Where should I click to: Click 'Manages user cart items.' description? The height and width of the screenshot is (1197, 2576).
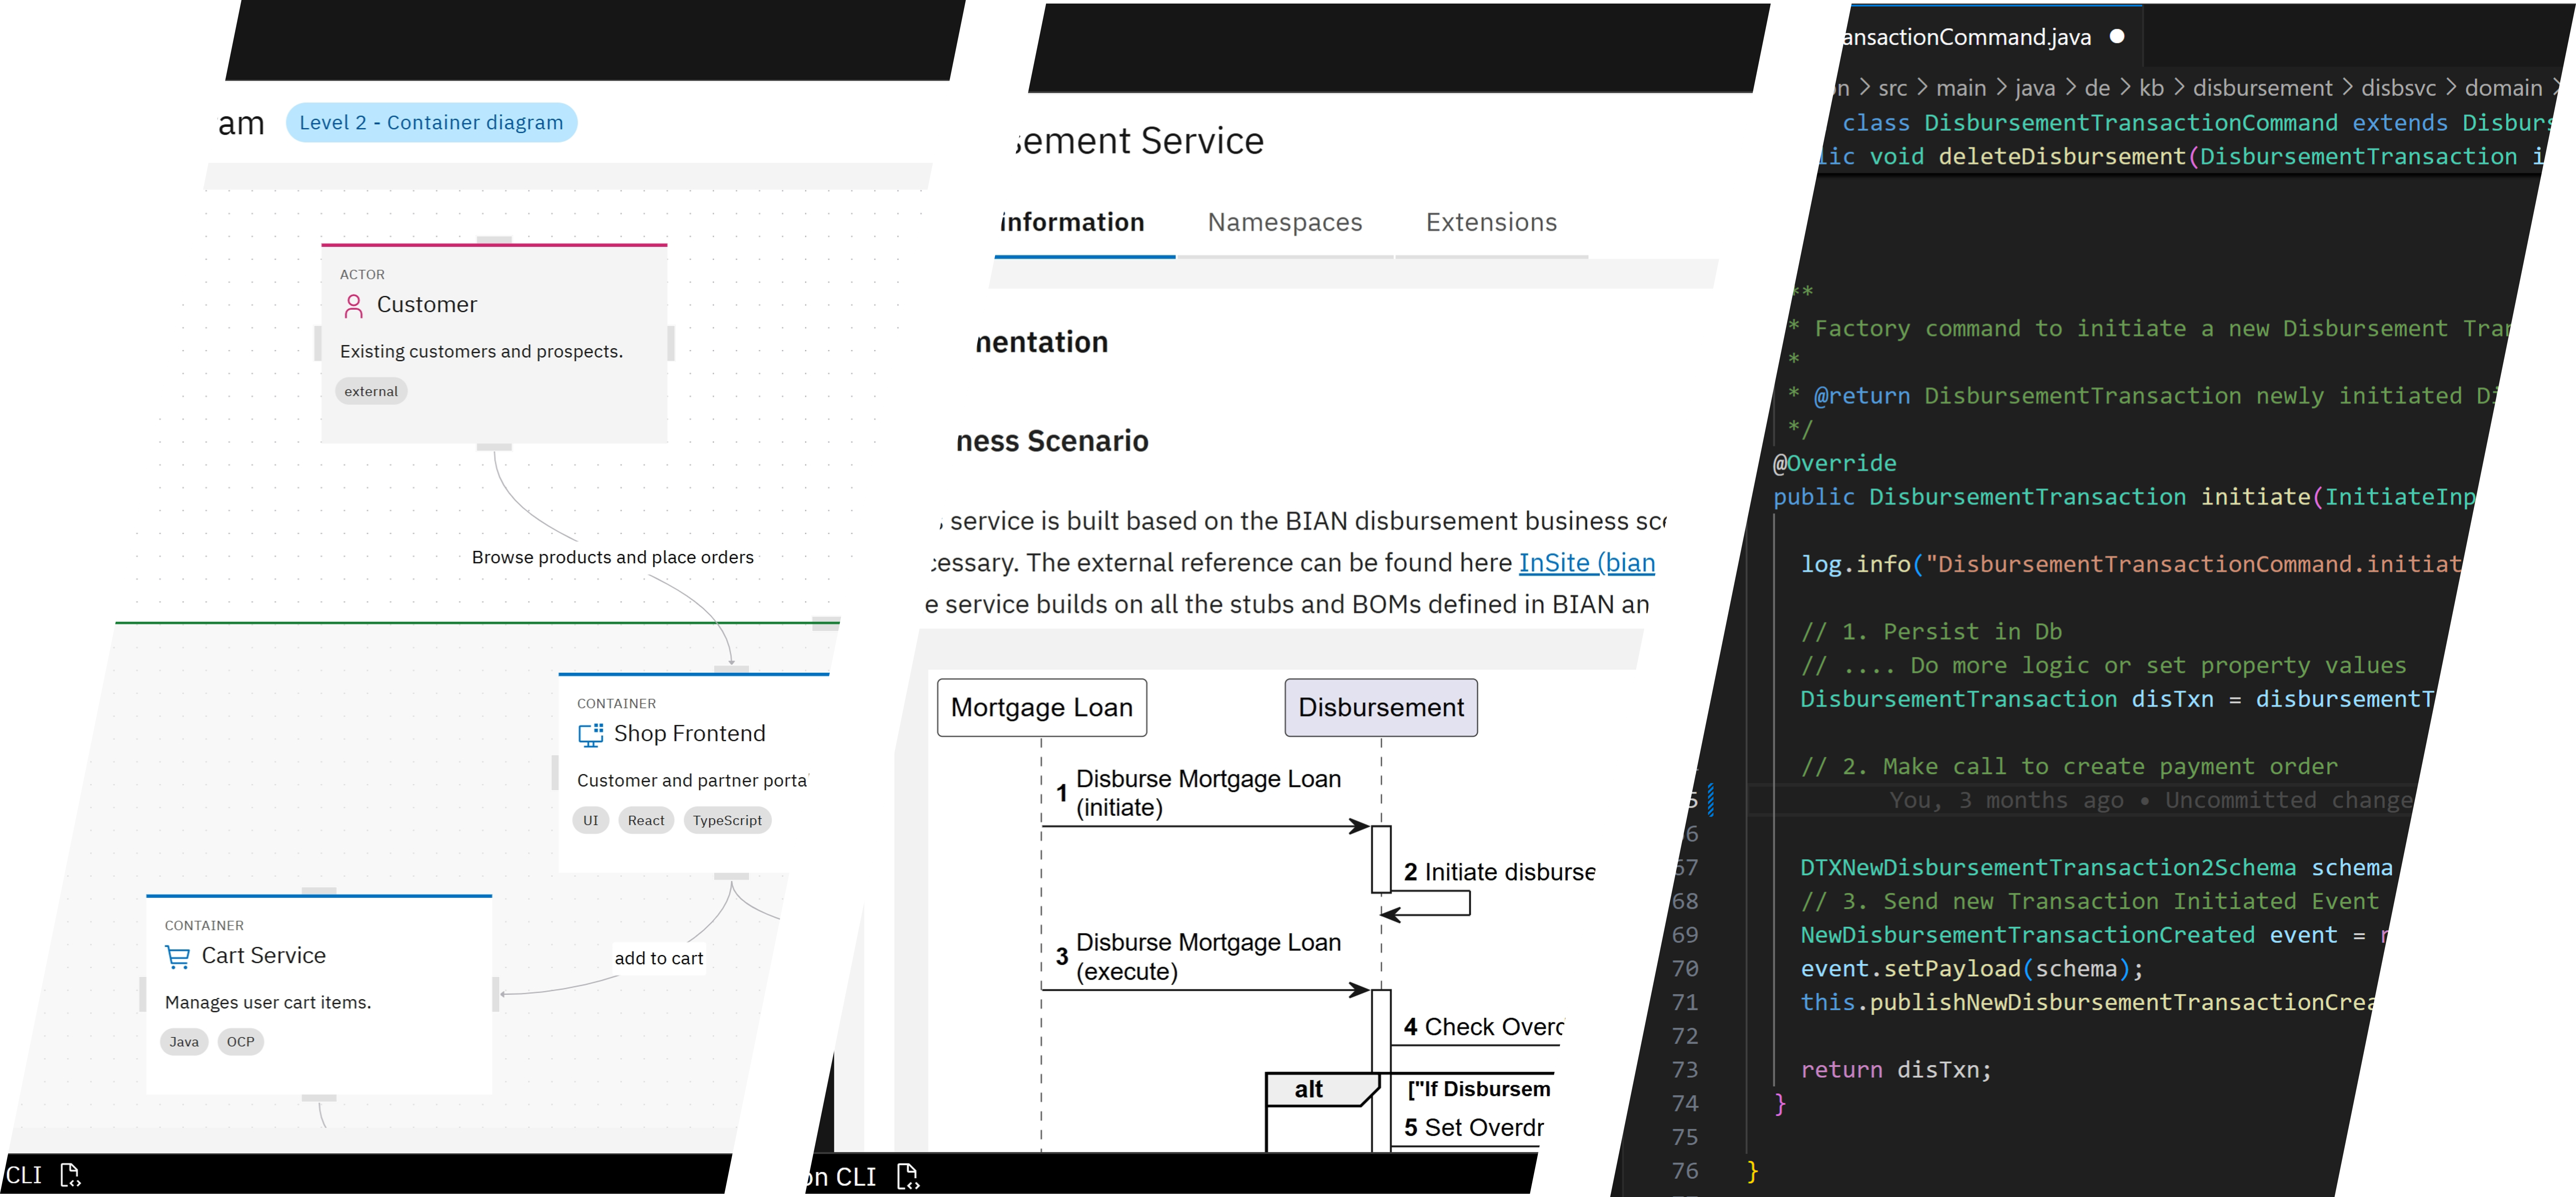coord(268,1003)
